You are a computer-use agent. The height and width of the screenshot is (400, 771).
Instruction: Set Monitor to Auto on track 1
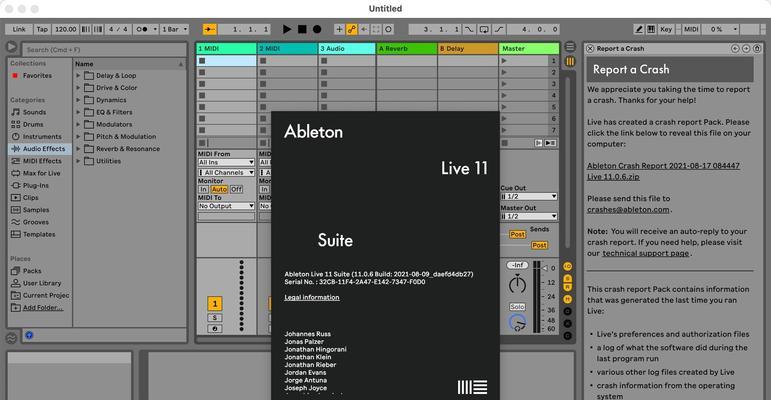(x=219, y=189)
